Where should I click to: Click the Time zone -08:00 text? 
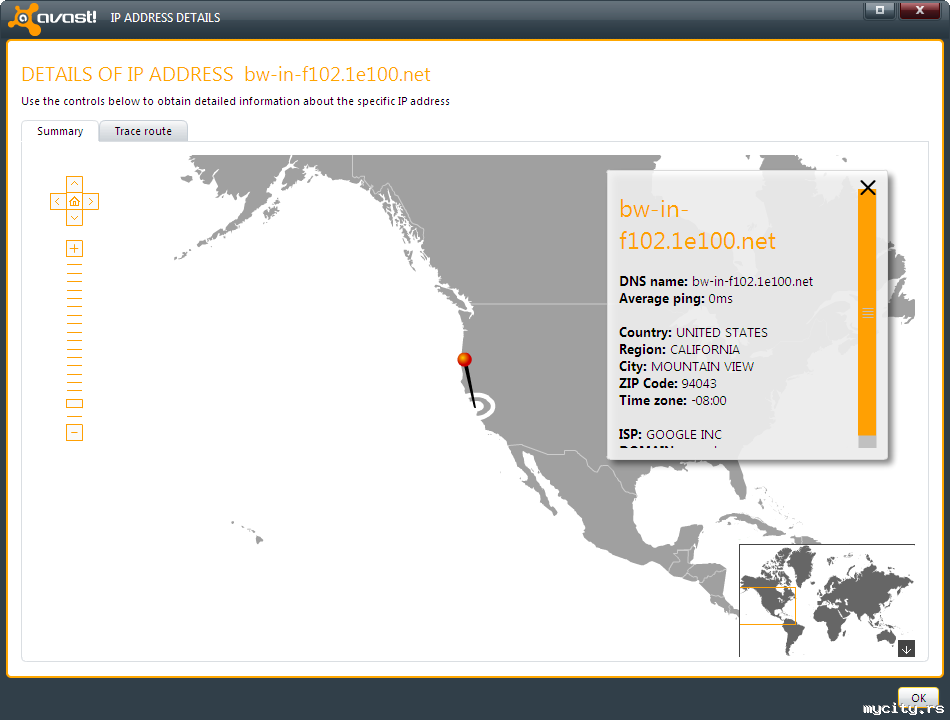coord(673,401)
